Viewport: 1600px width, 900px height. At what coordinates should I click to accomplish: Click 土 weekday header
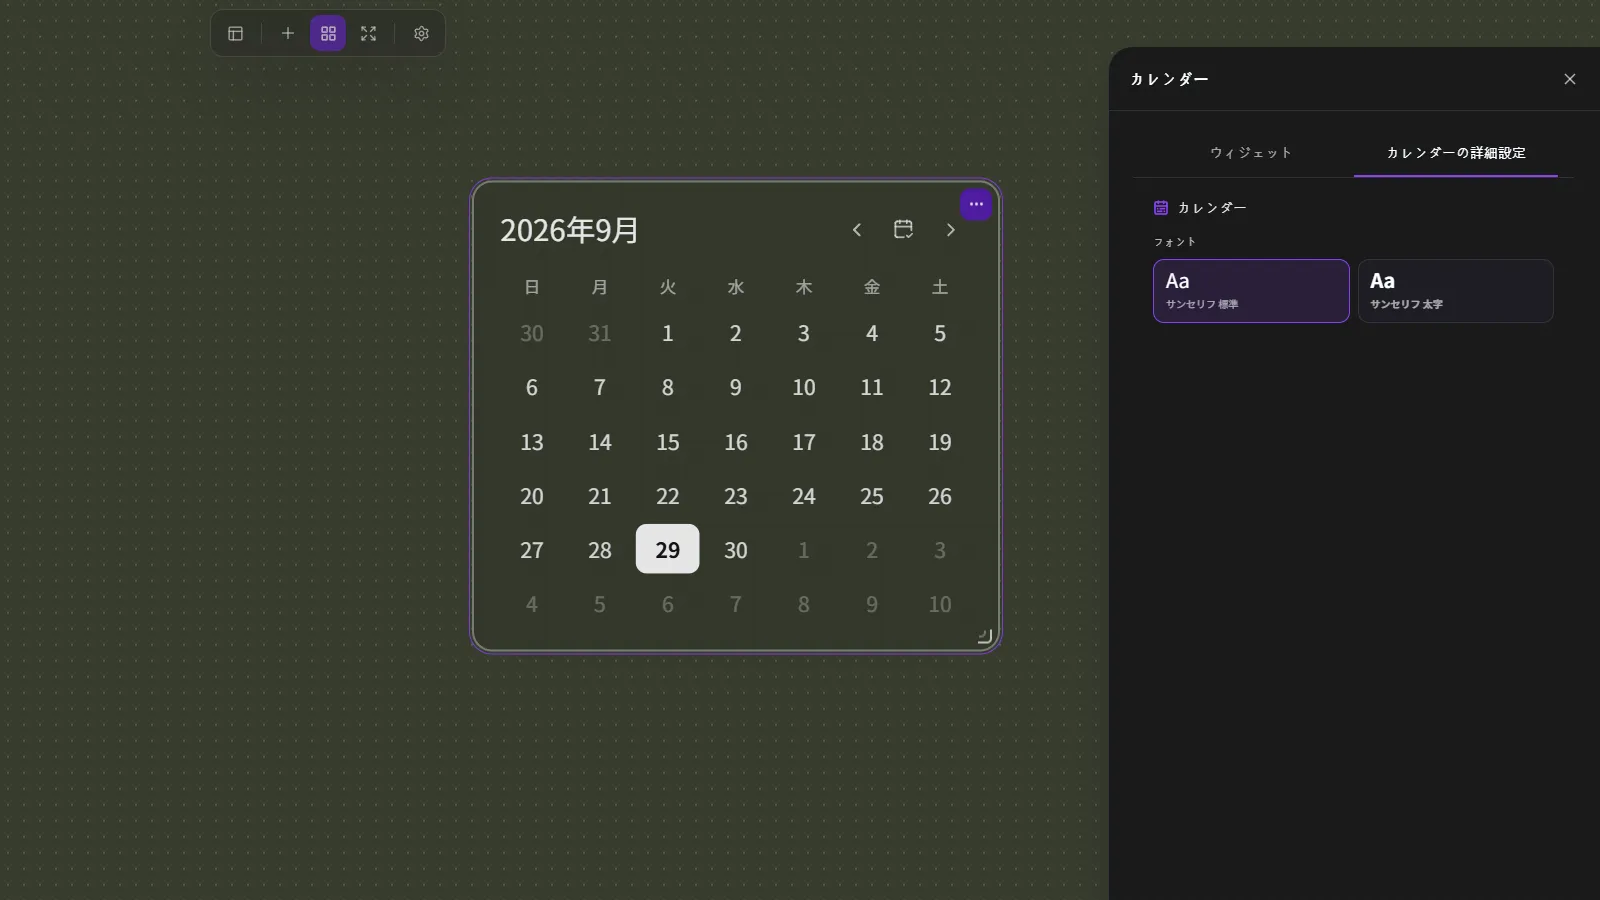(940, 287)
